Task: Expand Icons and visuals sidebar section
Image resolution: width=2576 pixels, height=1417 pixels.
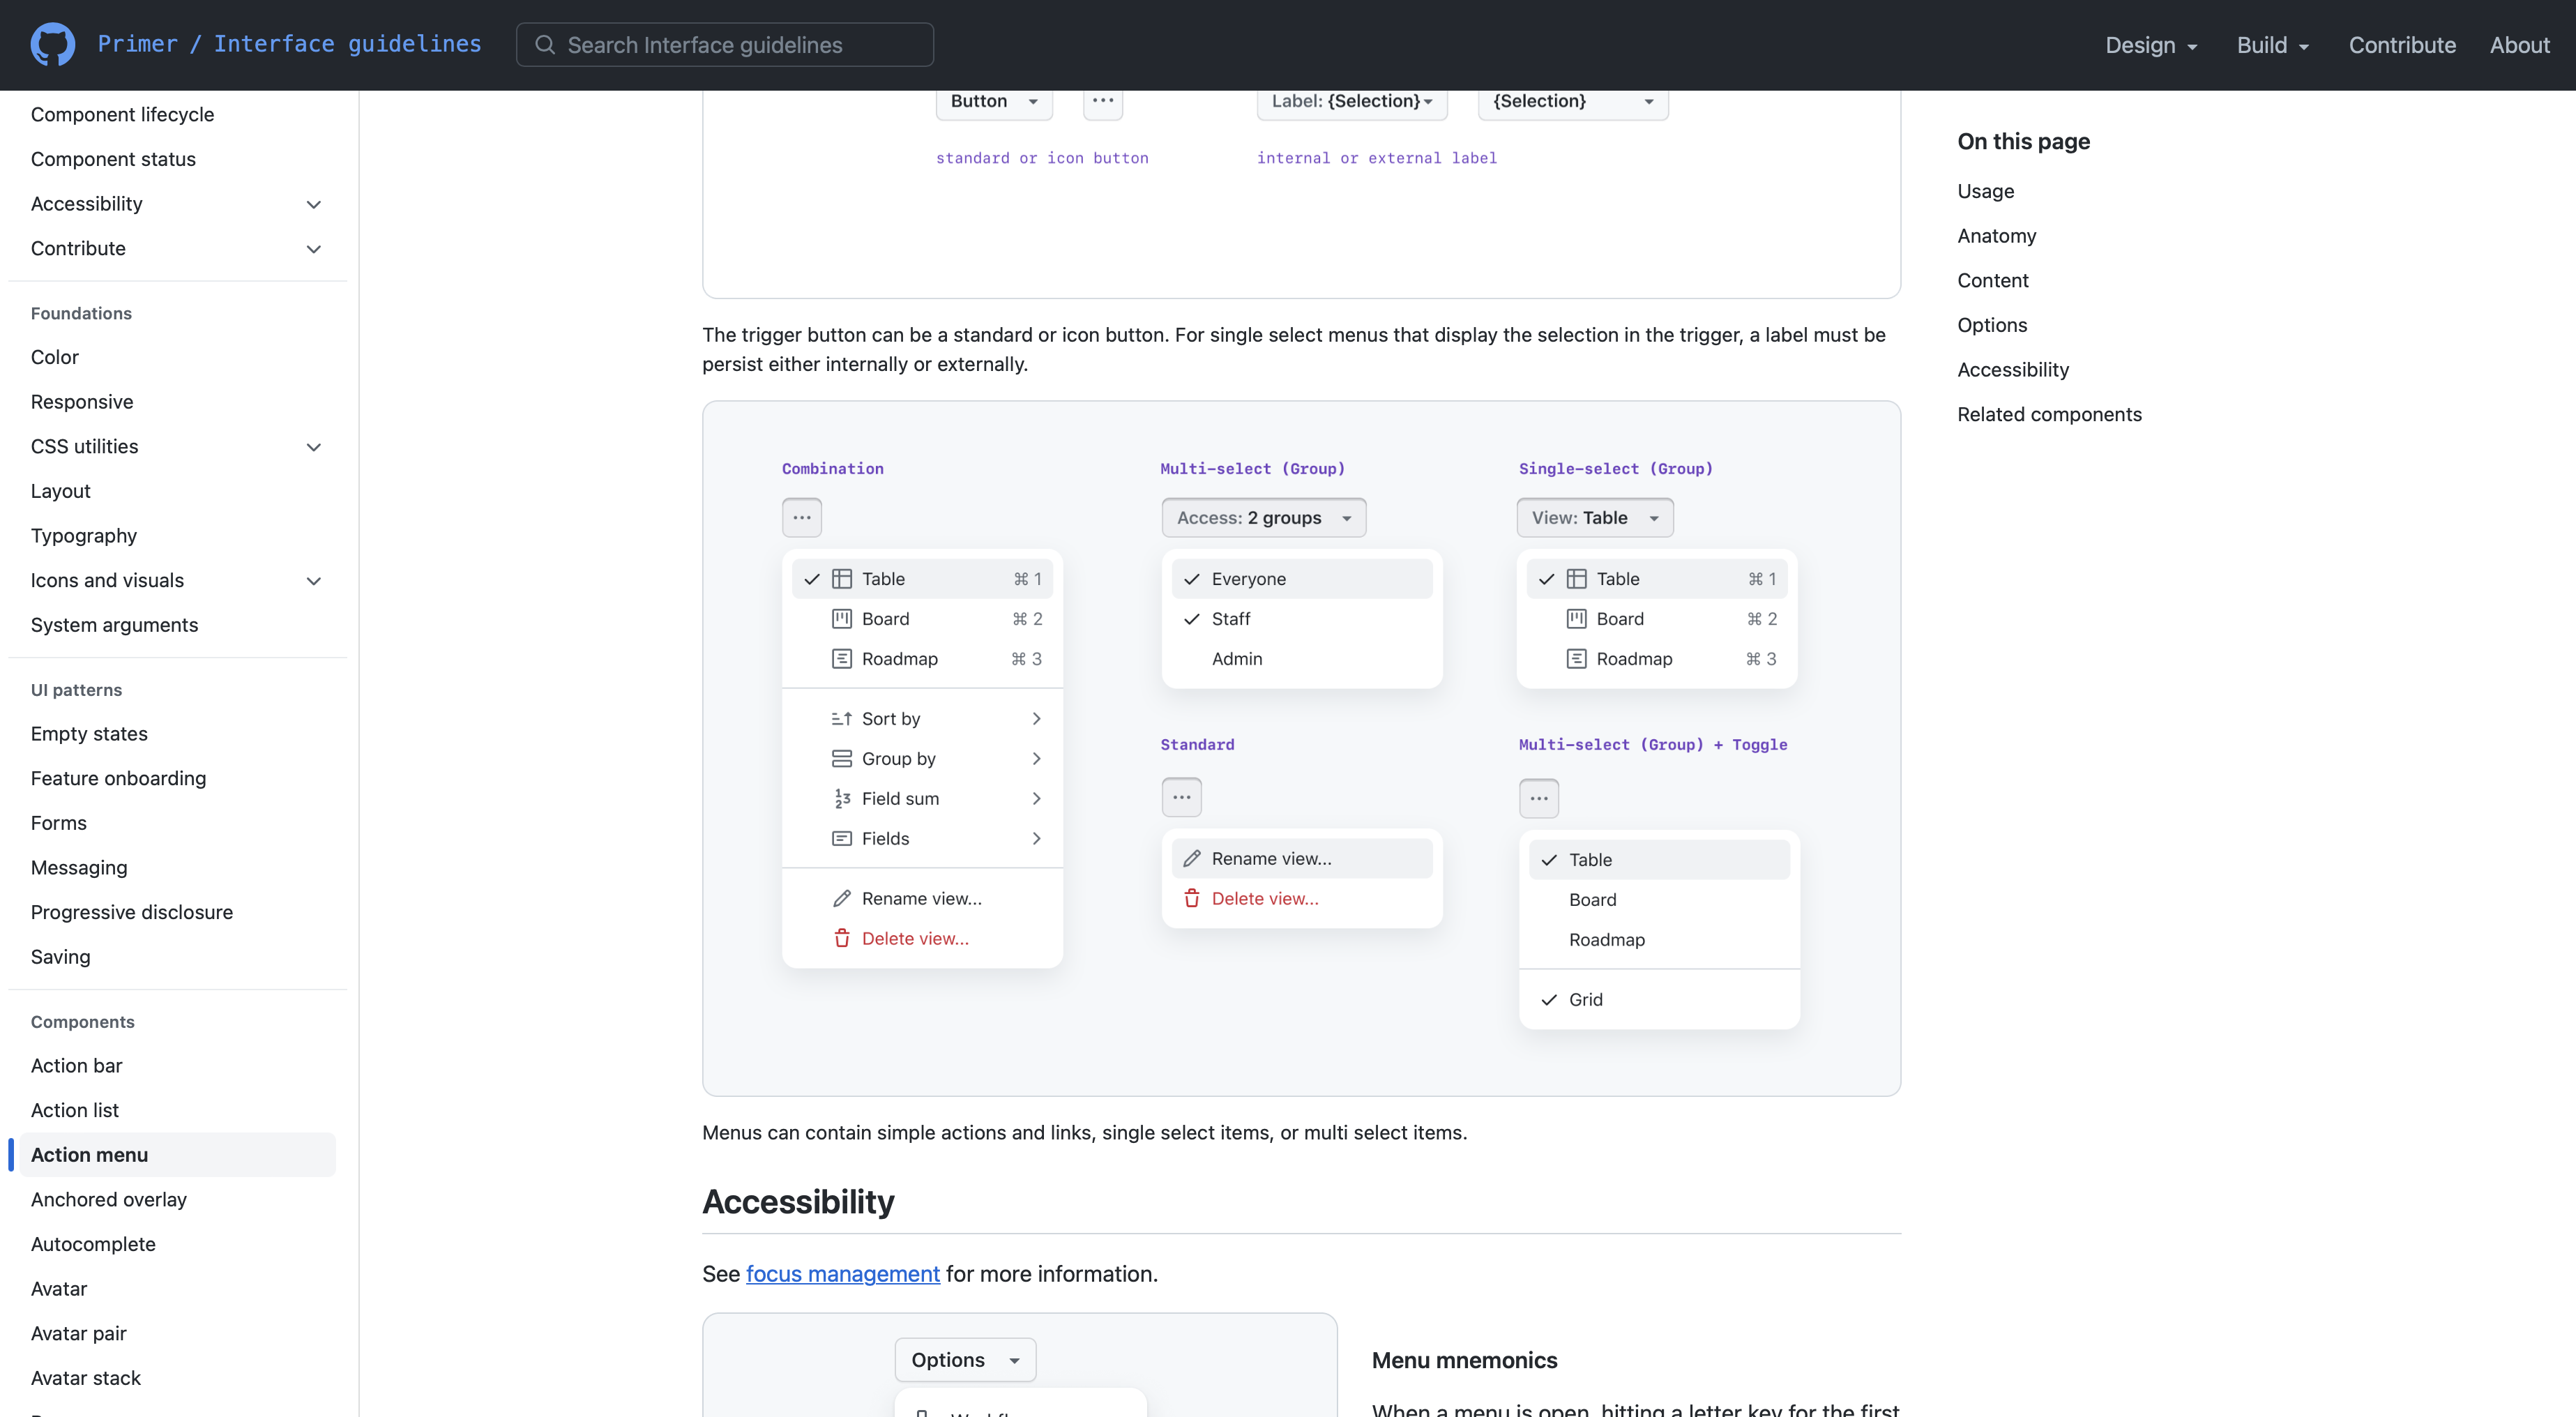Action: click(313, 581)
